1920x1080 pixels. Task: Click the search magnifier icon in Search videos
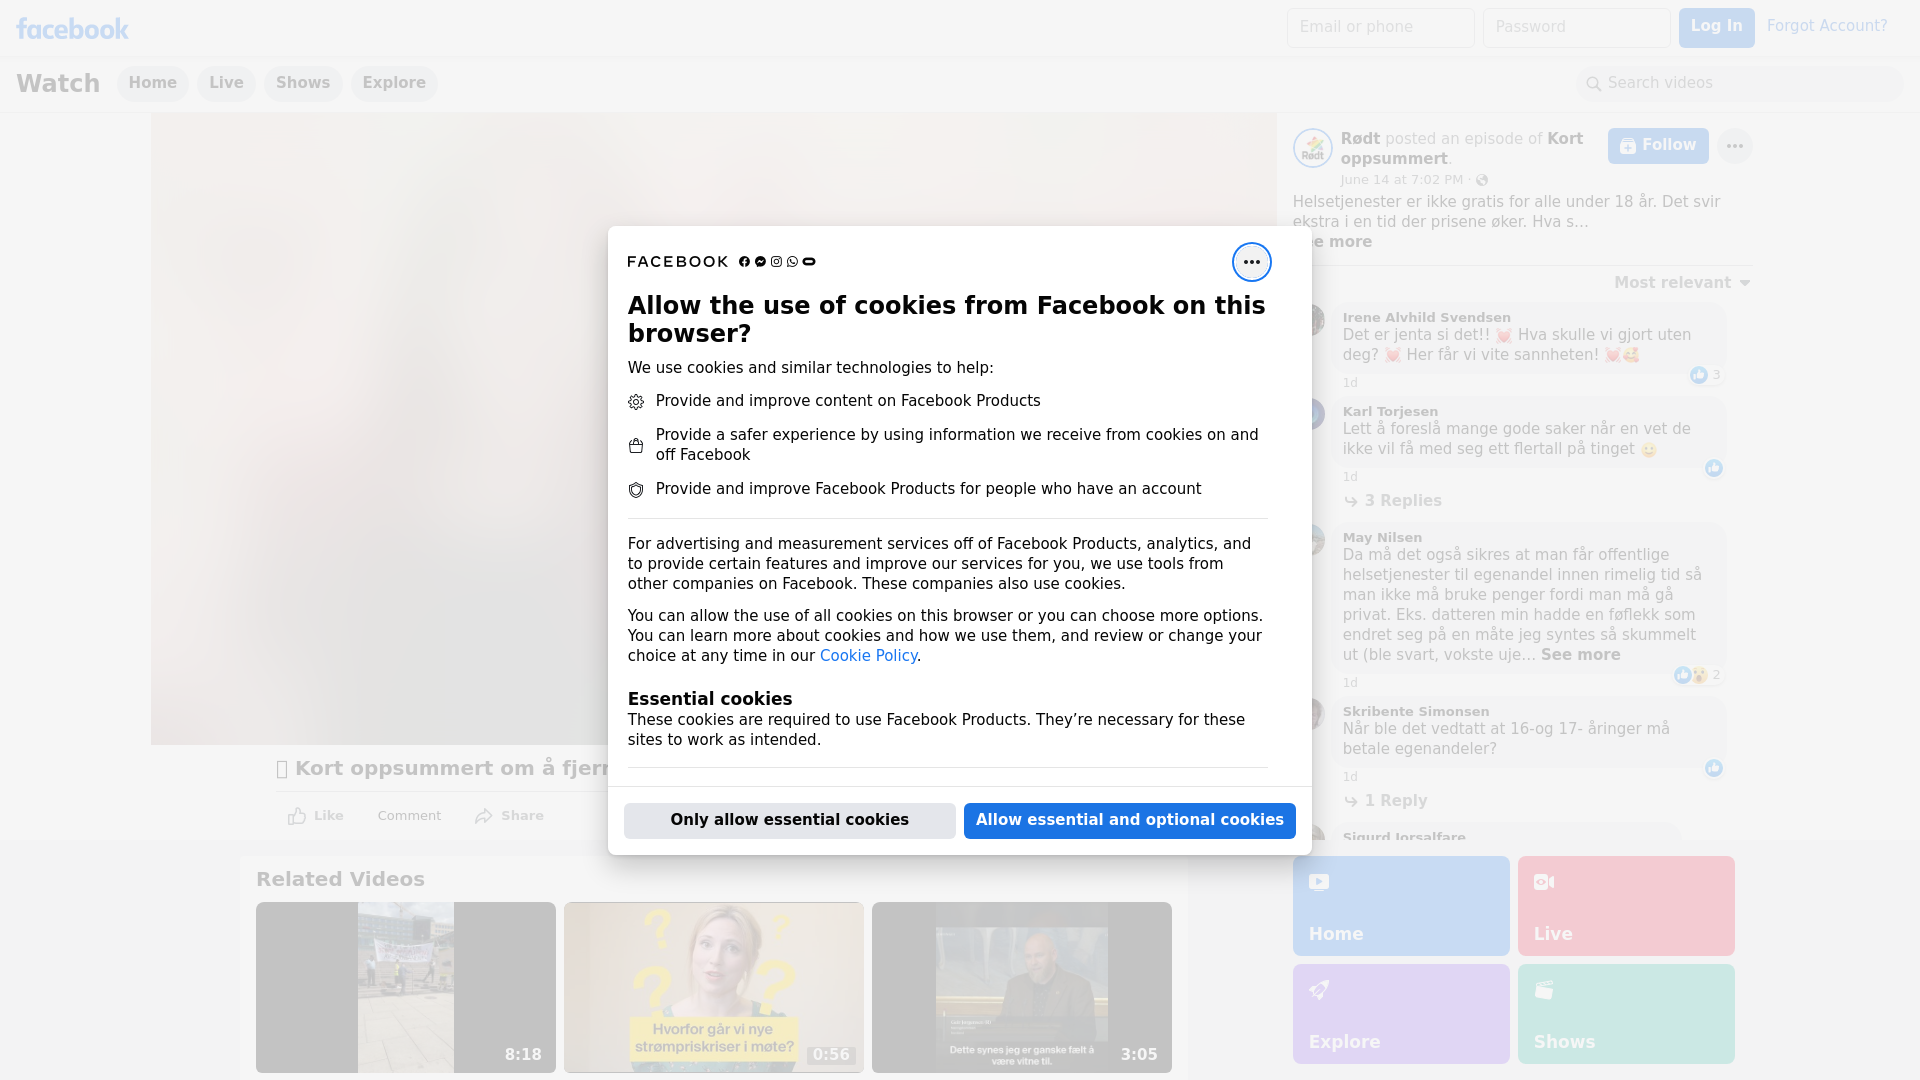pos(1593,84)
